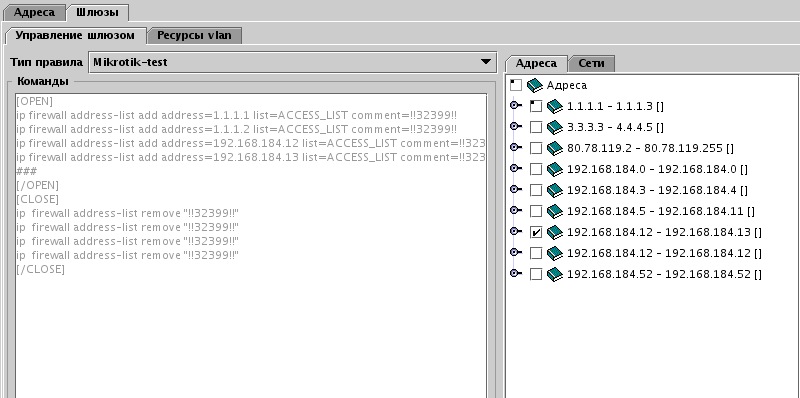Click the book icon for 192.168.184.3 - 192.168.184.4
800x398 pixels.
(555, 190)
